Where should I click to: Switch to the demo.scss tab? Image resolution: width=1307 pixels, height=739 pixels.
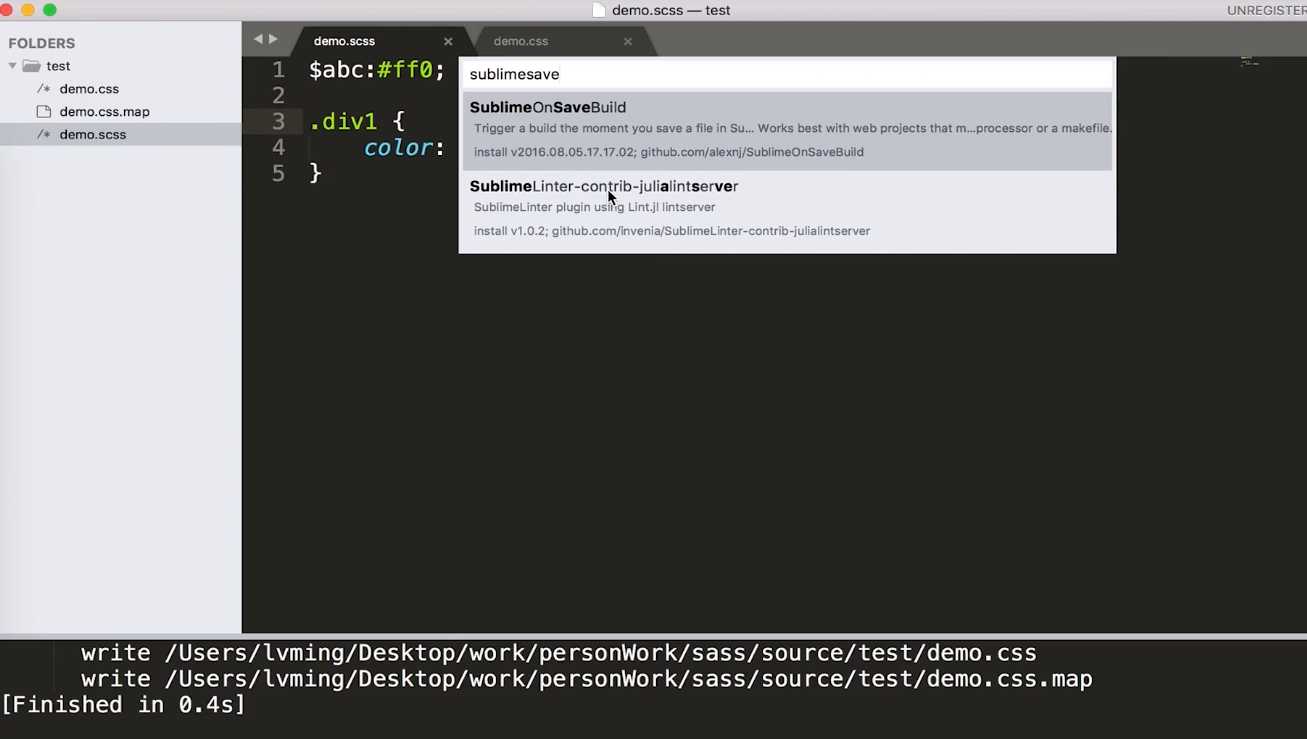click(344, 41)
